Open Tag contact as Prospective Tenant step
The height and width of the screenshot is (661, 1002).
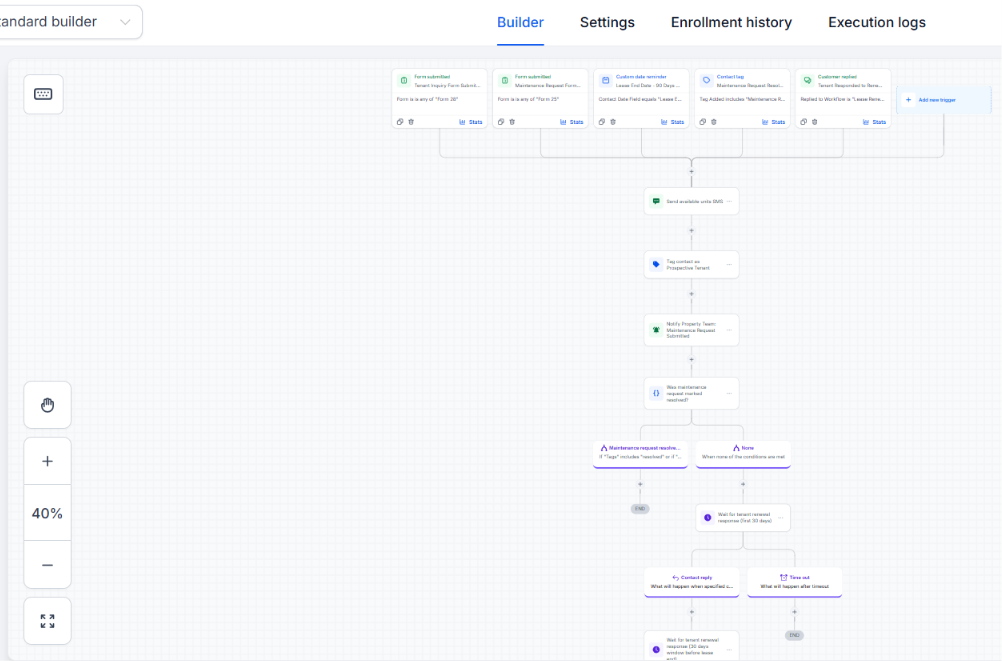click(691, 265)
